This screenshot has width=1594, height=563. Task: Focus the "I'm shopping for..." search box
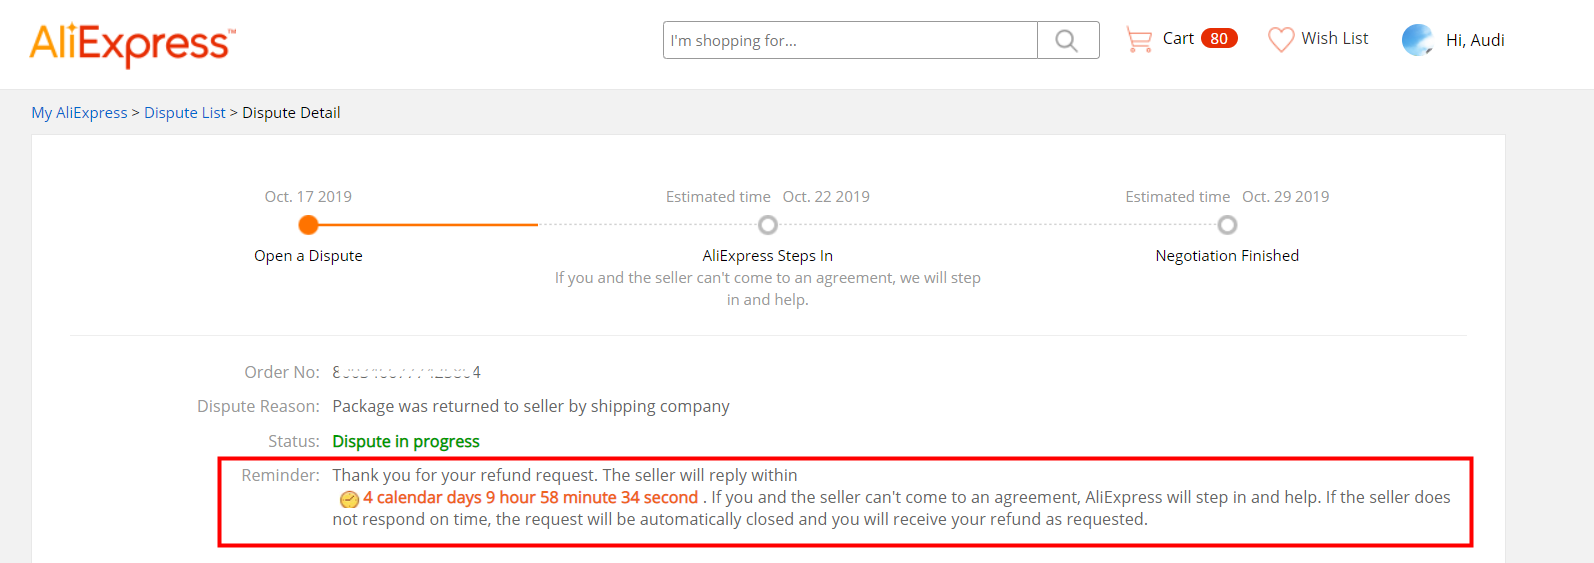click(x=850, y=41)
